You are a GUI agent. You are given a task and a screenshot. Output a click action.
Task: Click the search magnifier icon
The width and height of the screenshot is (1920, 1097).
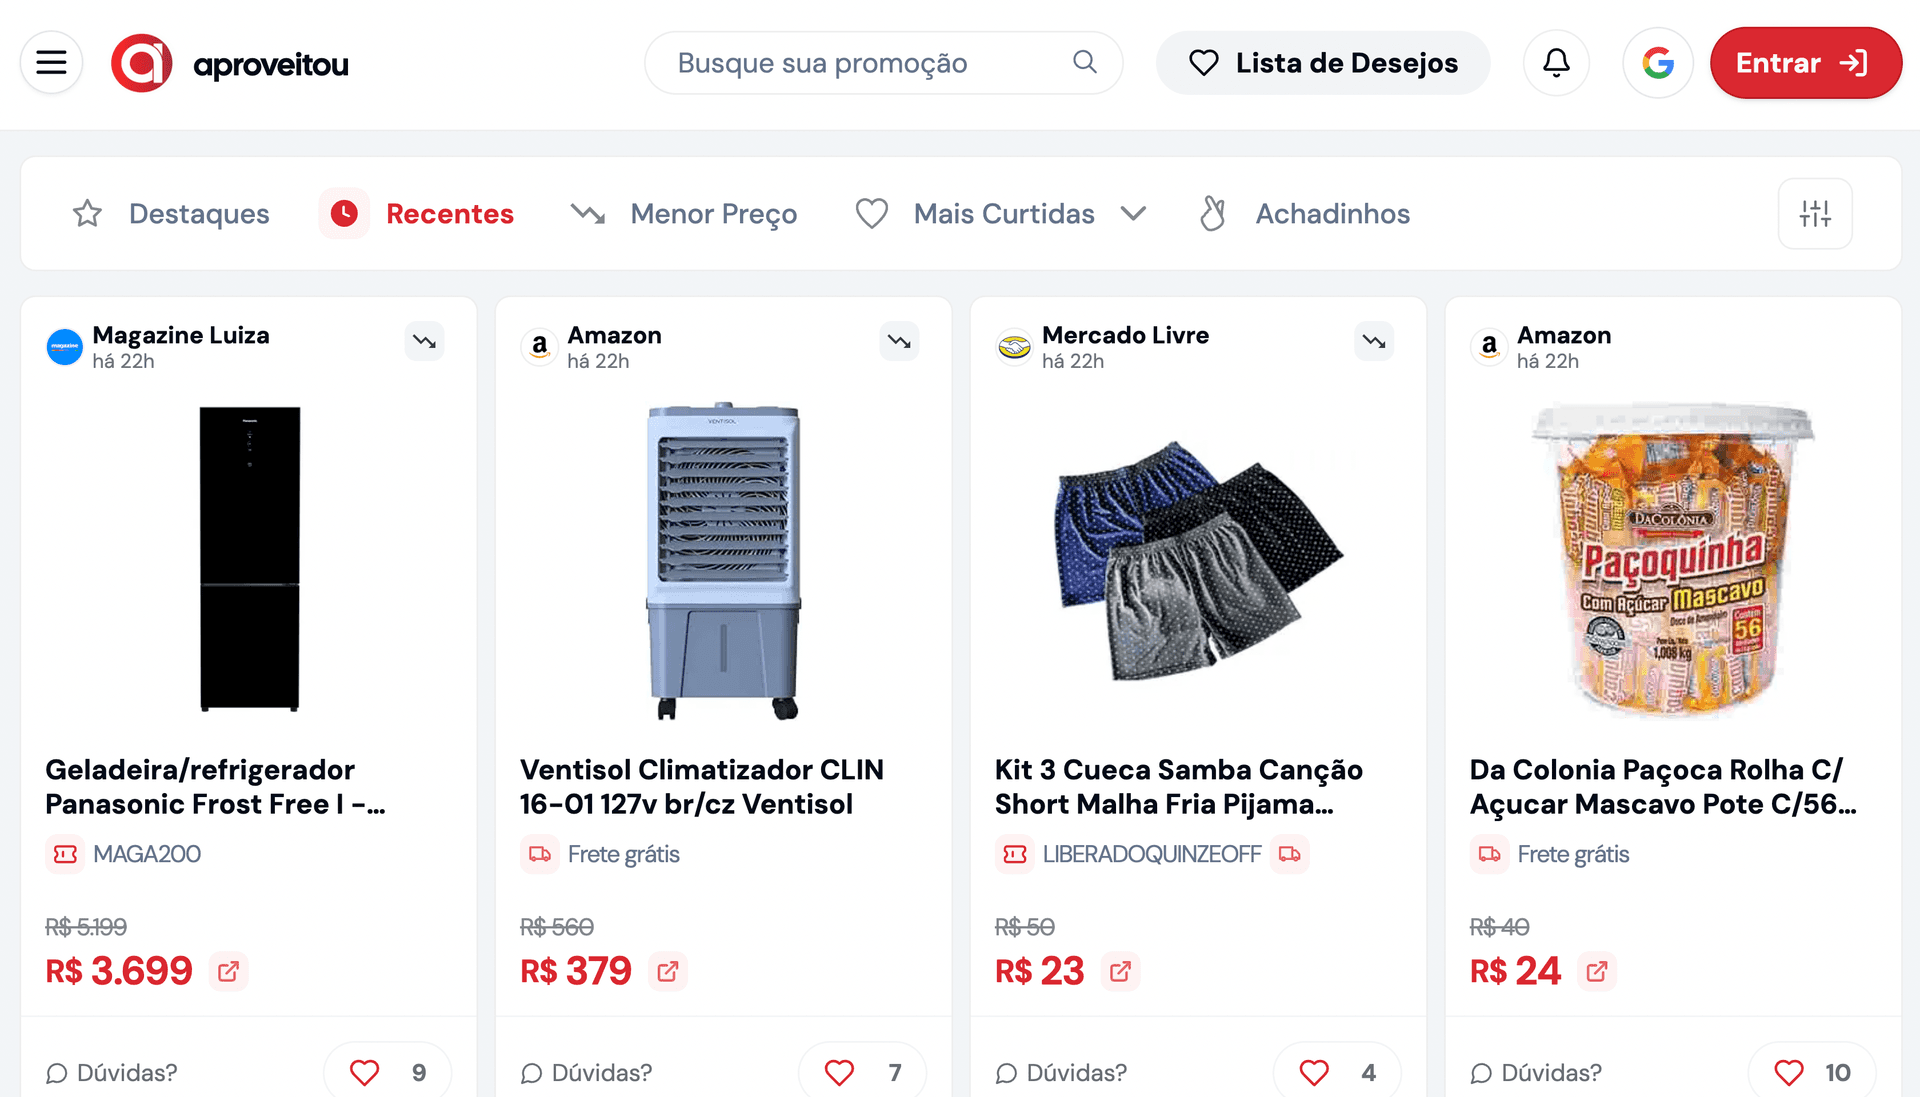point(1084,63)
